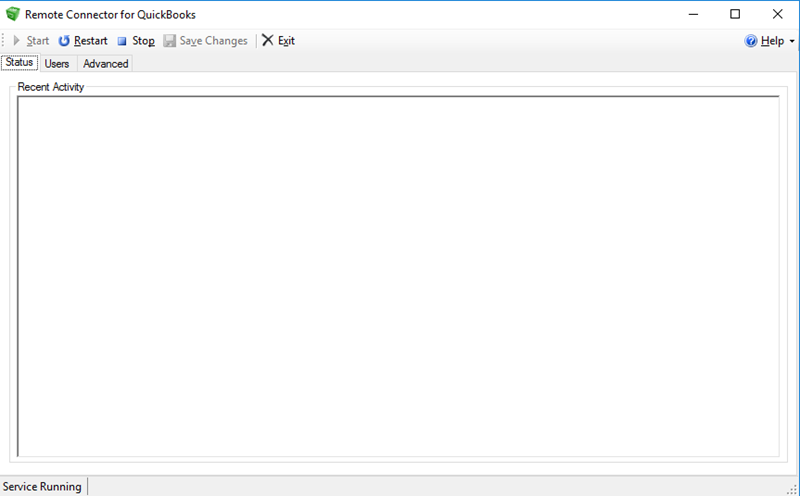Expand the Help dropdown arrow
This screenshot has height=496, width=800.
coord(792,41)
